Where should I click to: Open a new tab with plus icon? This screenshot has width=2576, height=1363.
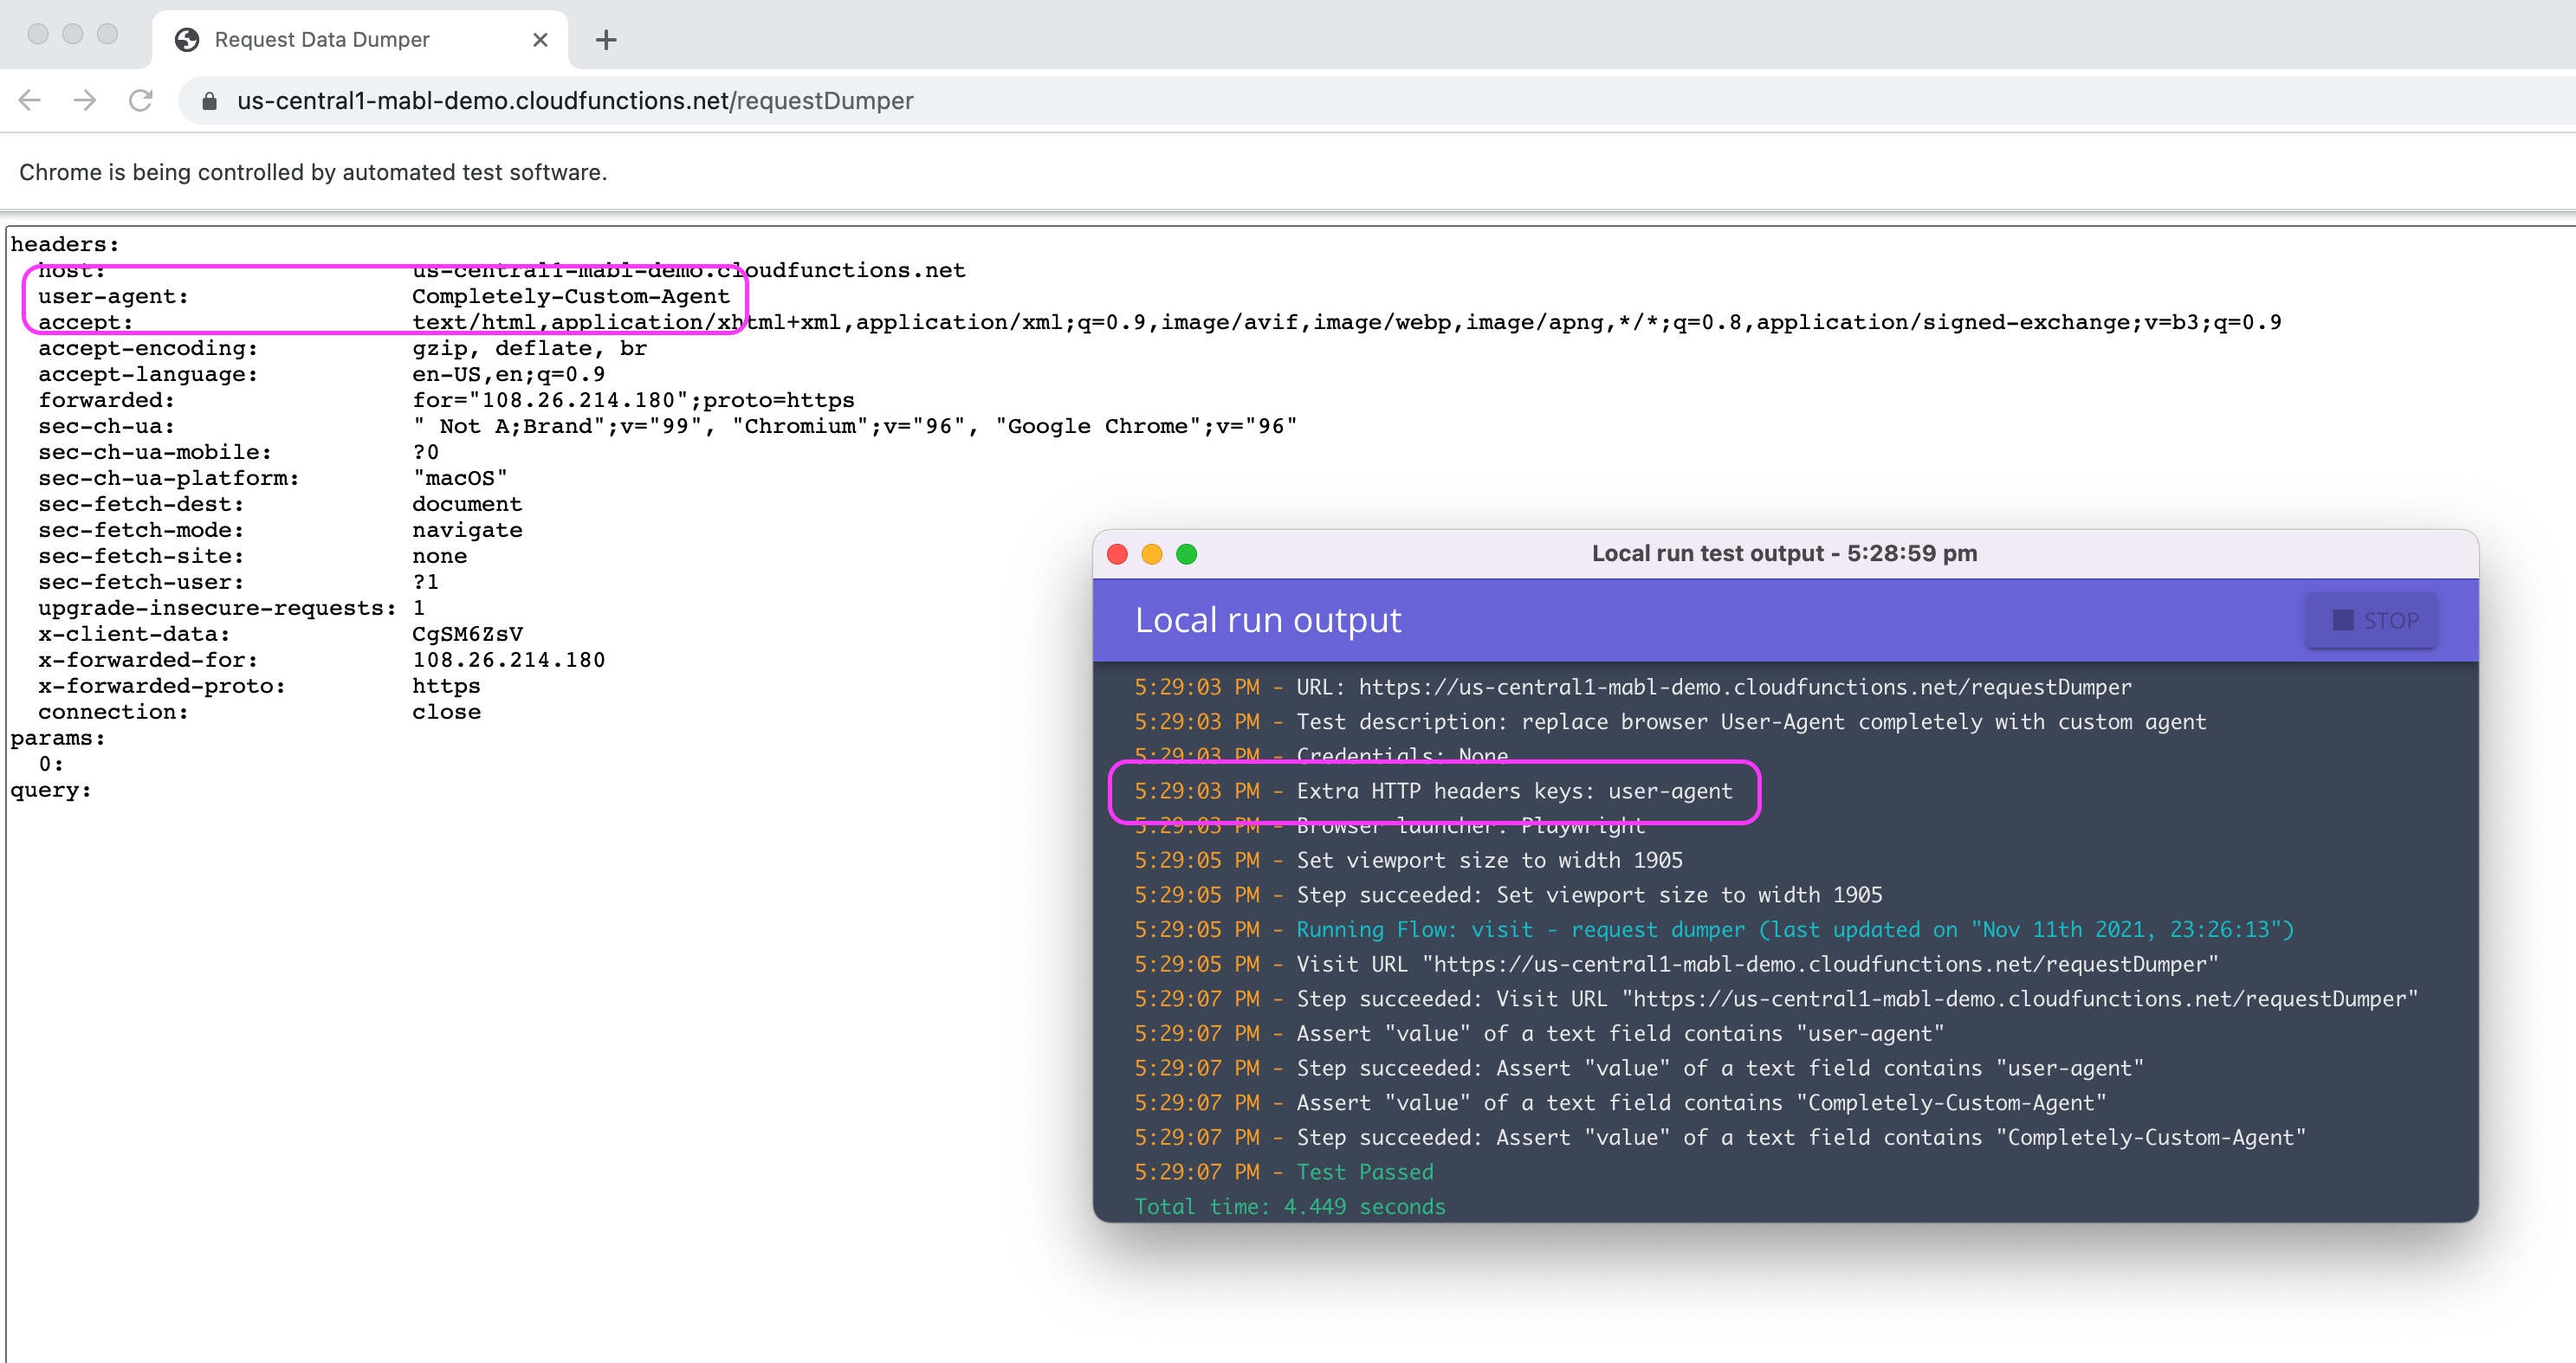coord(606,40)
